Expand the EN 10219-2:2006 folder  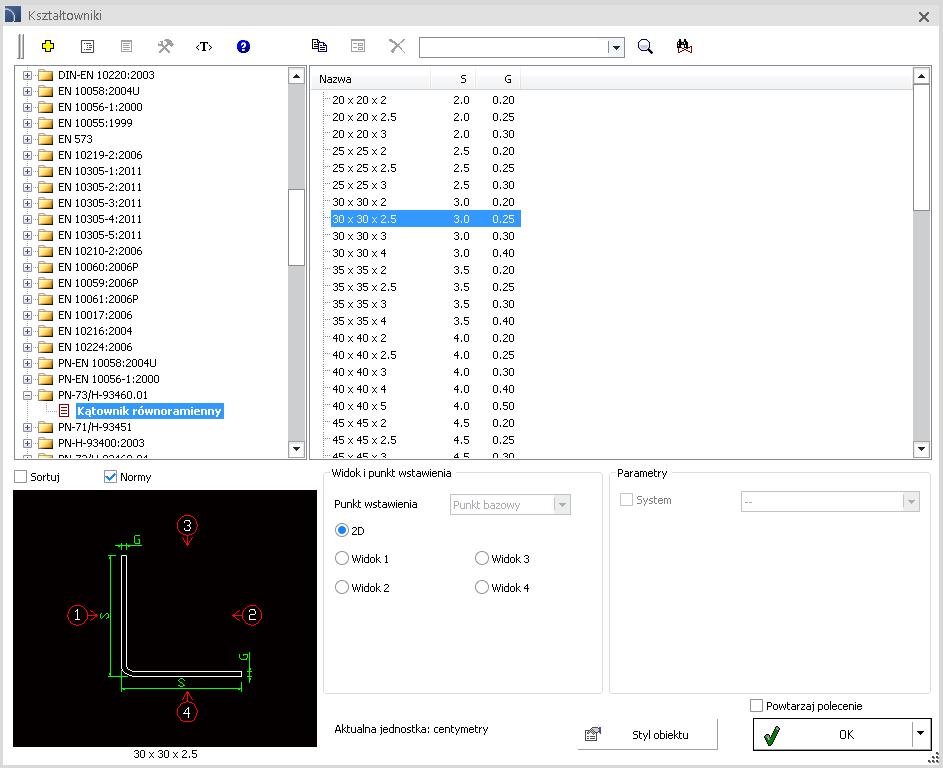pyautogui.click(x=27, y=155)
